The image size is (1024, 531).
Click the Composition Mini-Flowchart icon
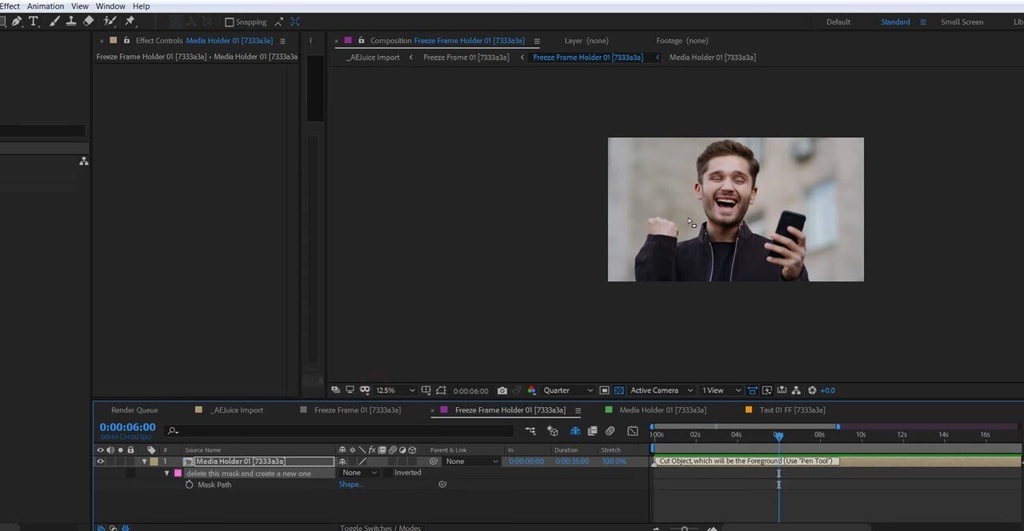[530, 431]
